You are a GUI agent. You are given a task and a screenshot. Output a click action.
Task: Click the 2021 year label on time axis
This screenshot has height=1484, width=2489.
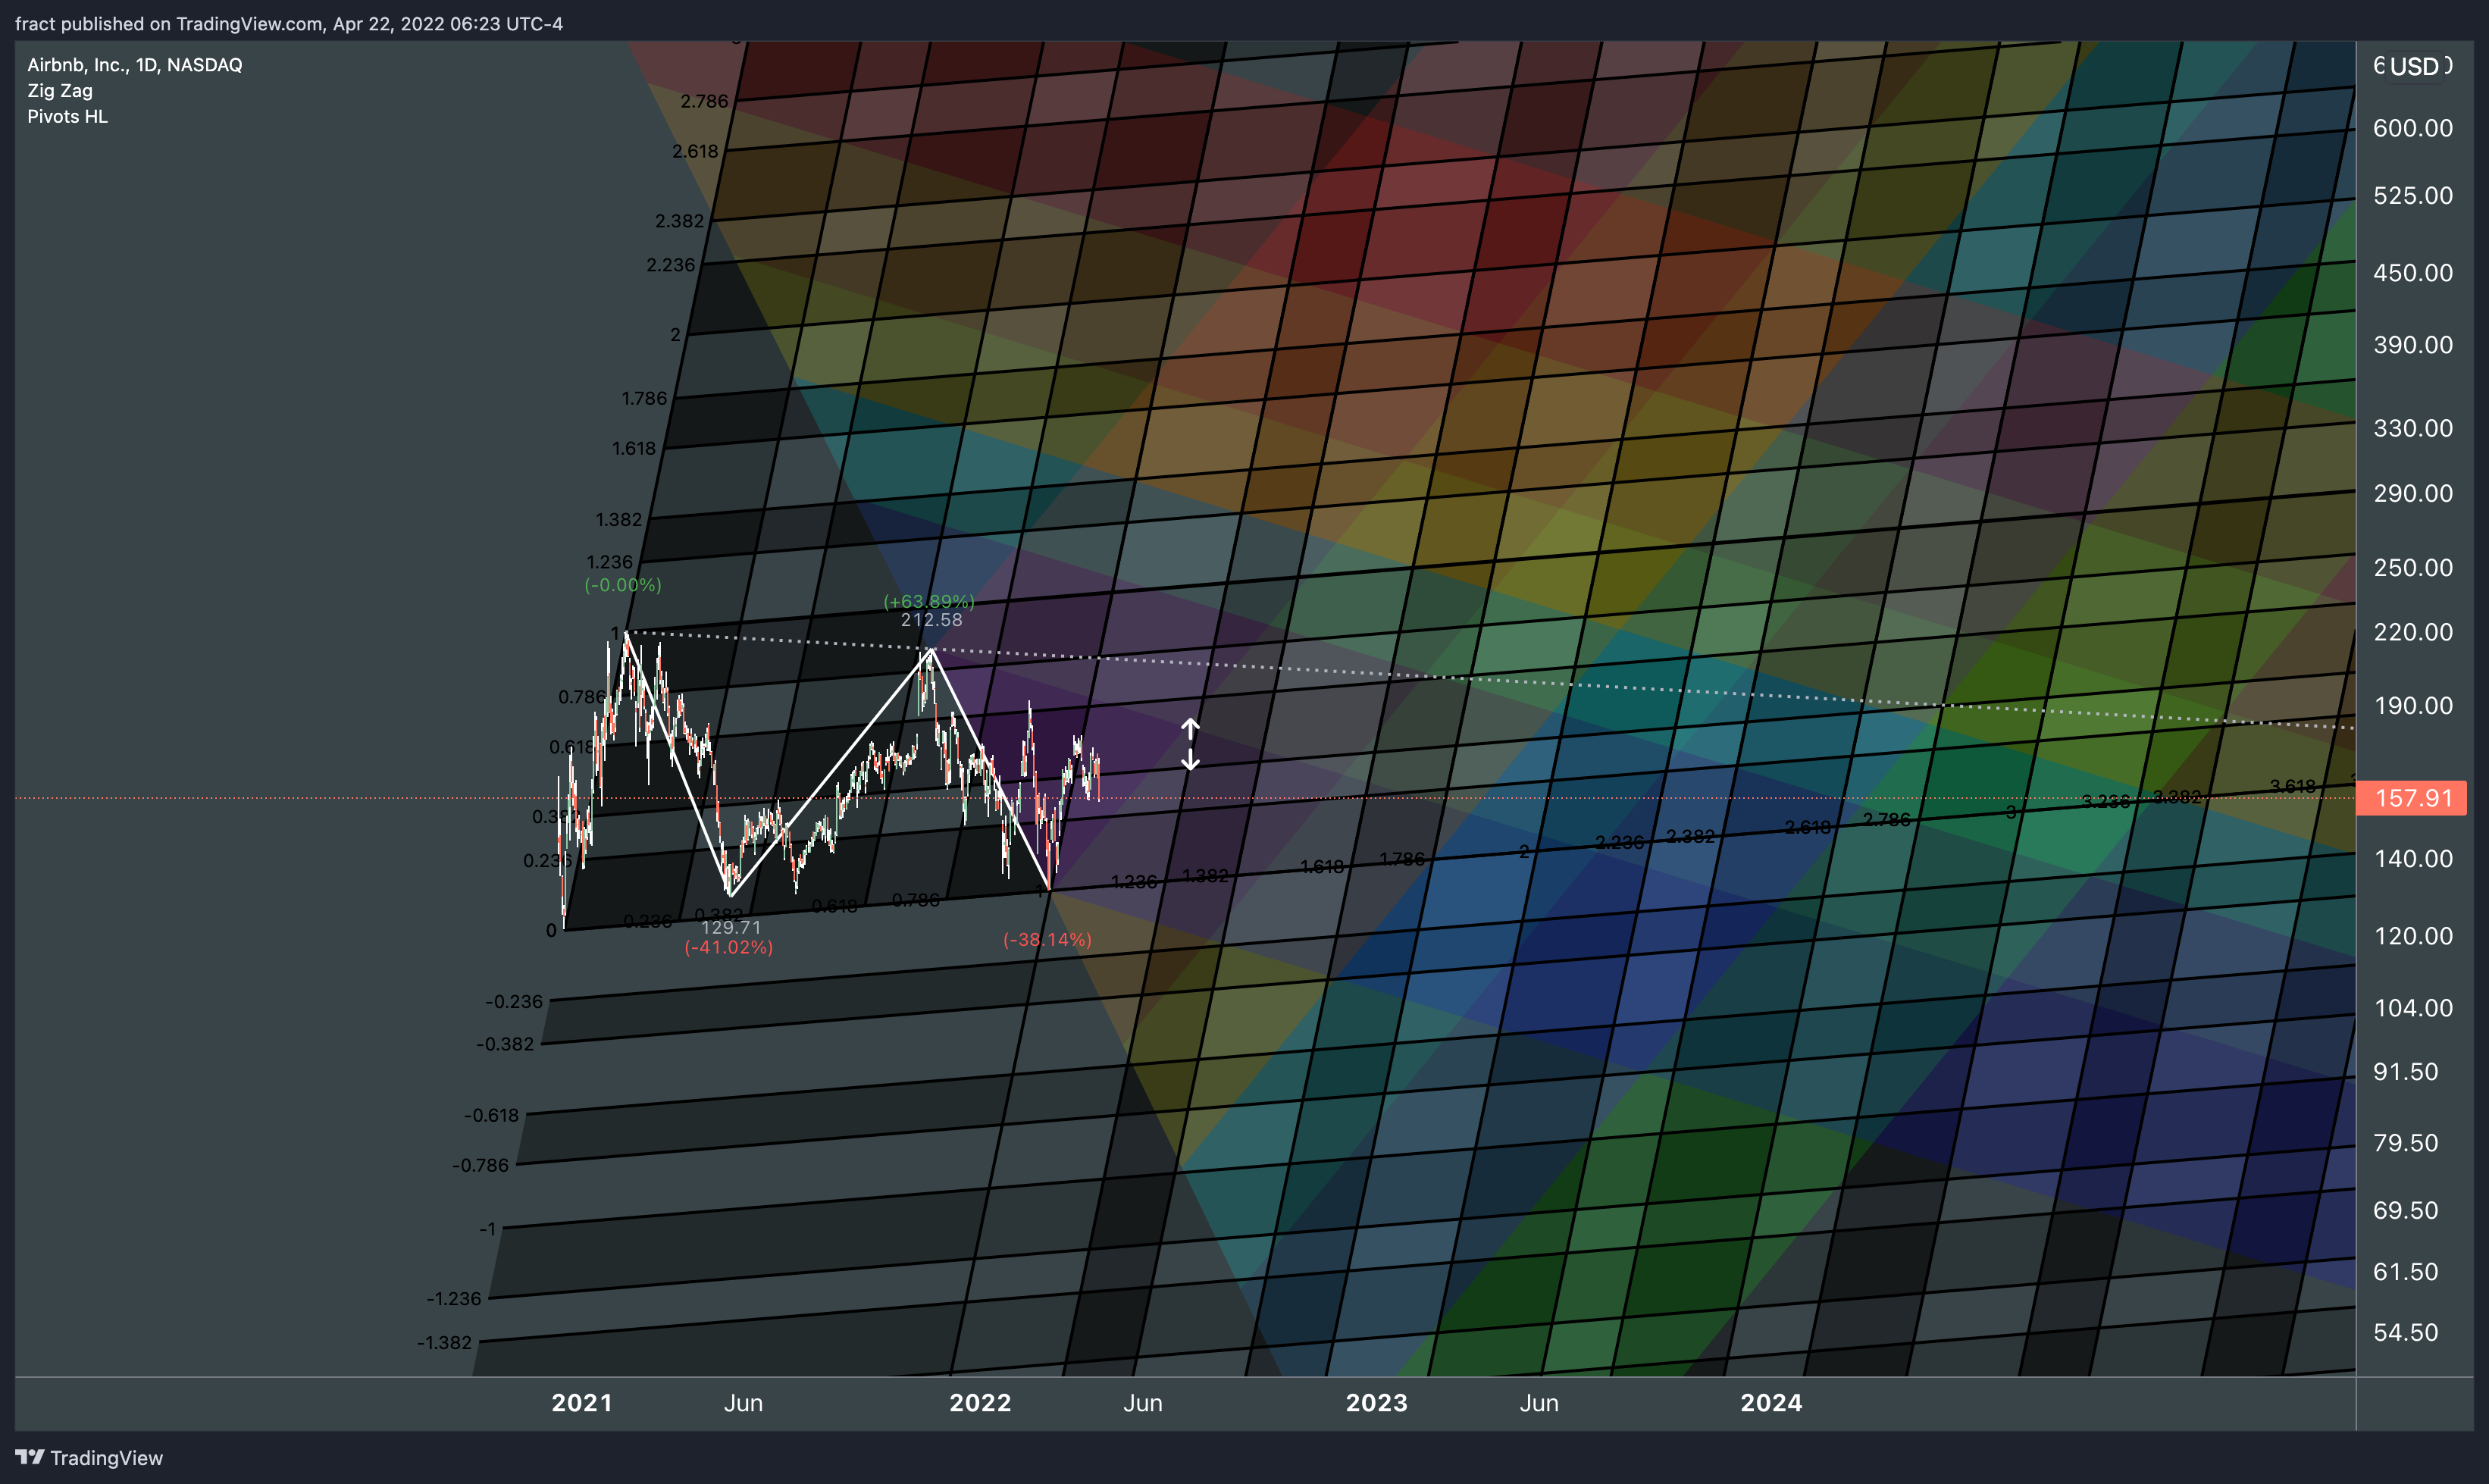(582, 1403)
